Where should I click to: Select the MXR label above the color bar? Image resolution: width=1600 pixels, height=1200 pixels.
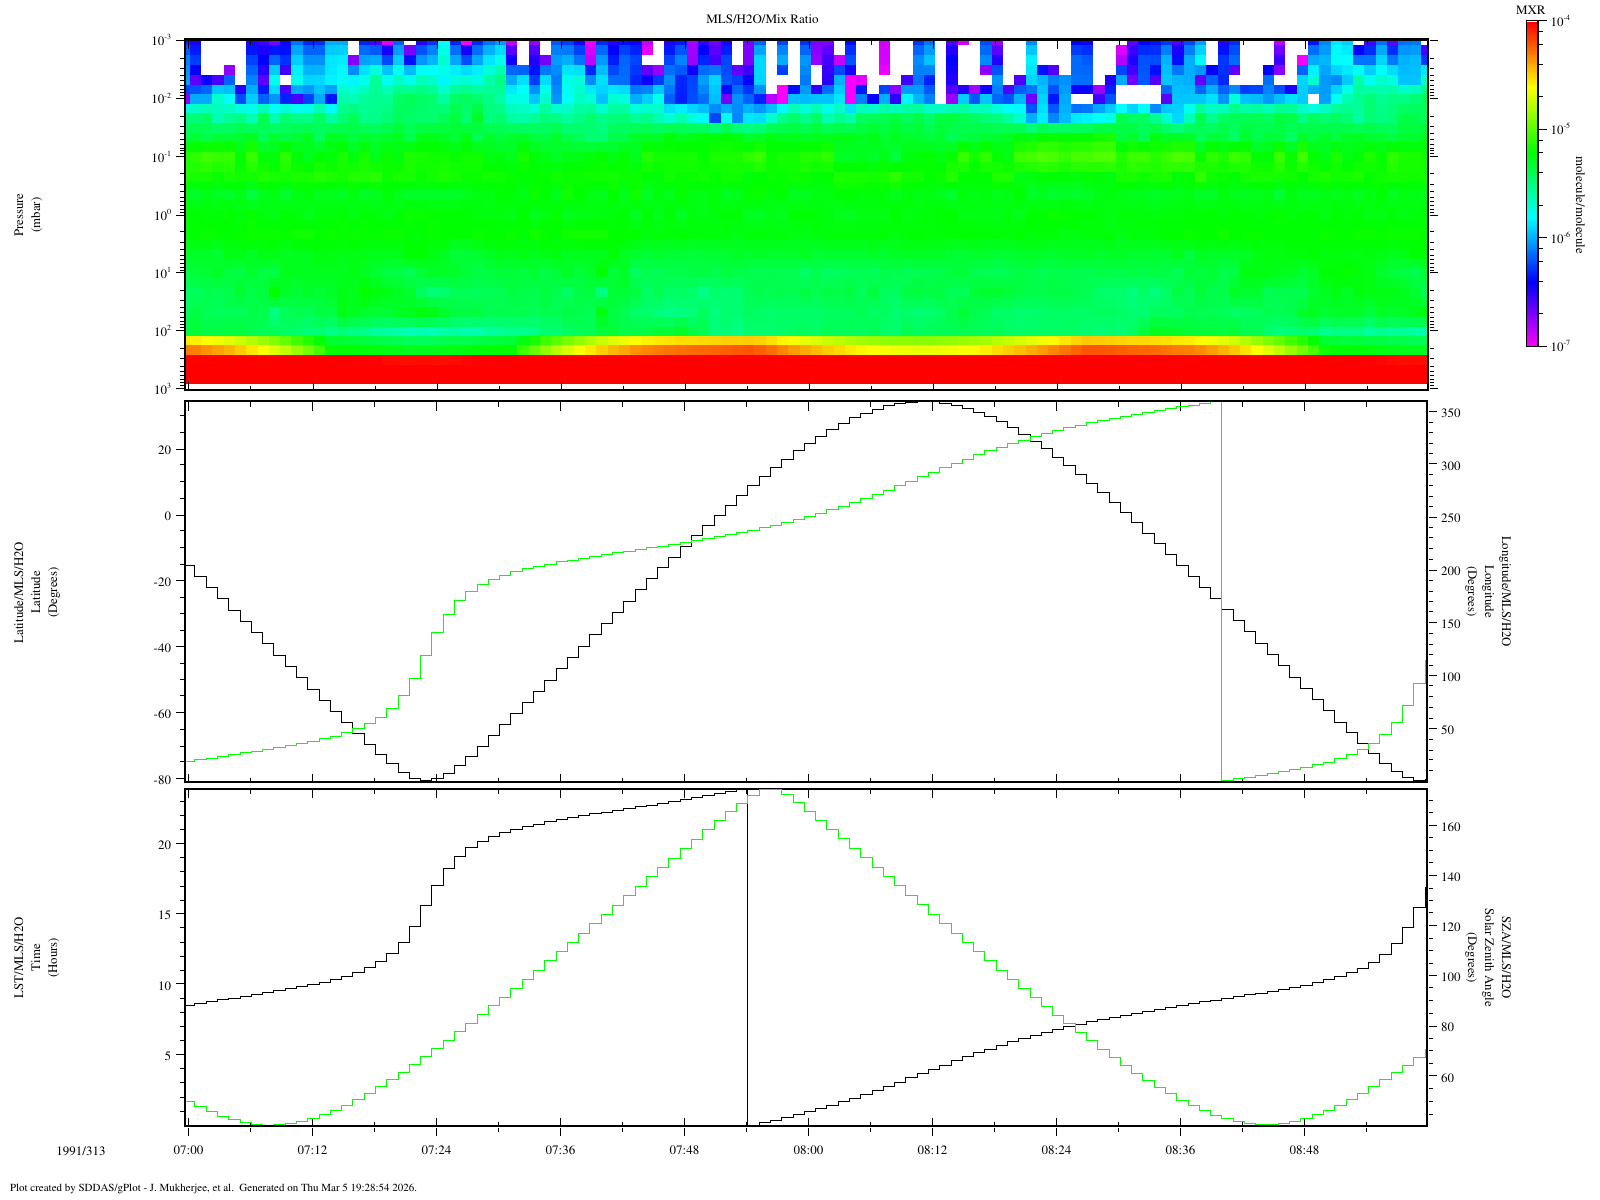click(1530, 10)
